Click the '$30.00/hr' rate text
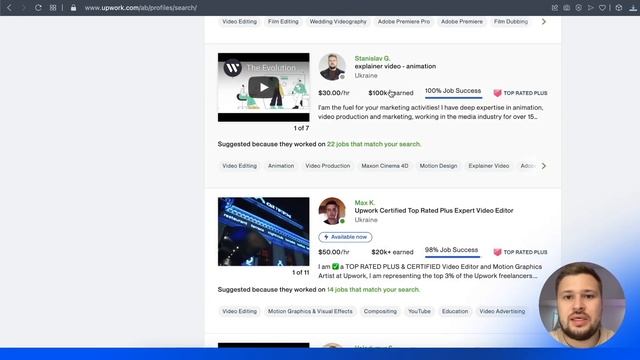 (334, 93)
